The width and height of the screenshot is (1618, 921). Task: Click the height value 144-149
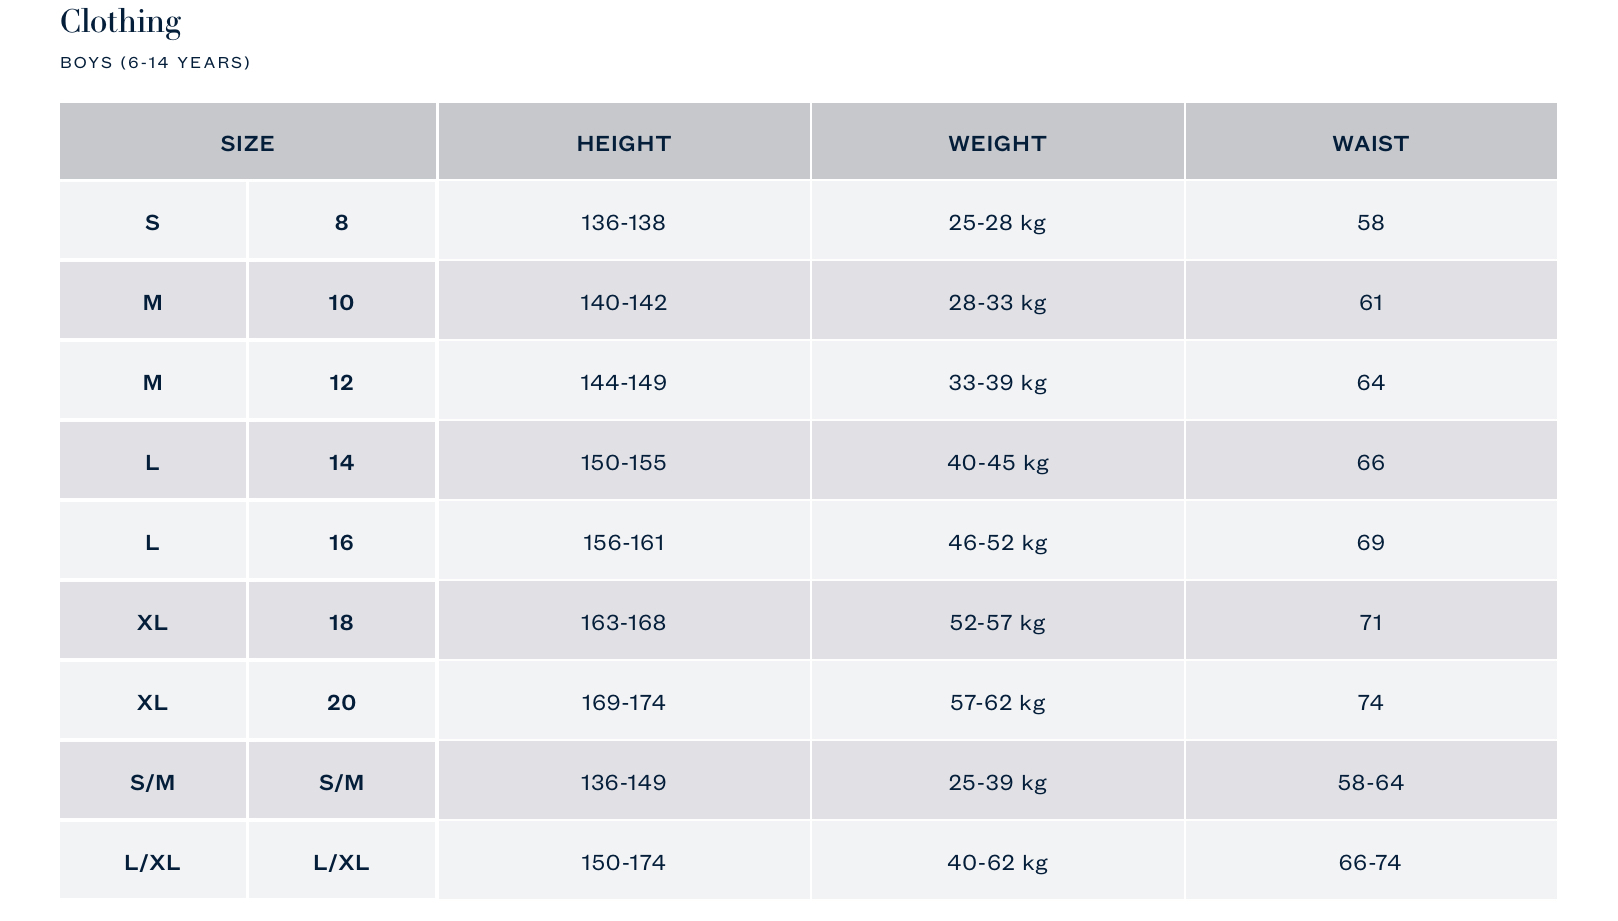coord(623,382)
